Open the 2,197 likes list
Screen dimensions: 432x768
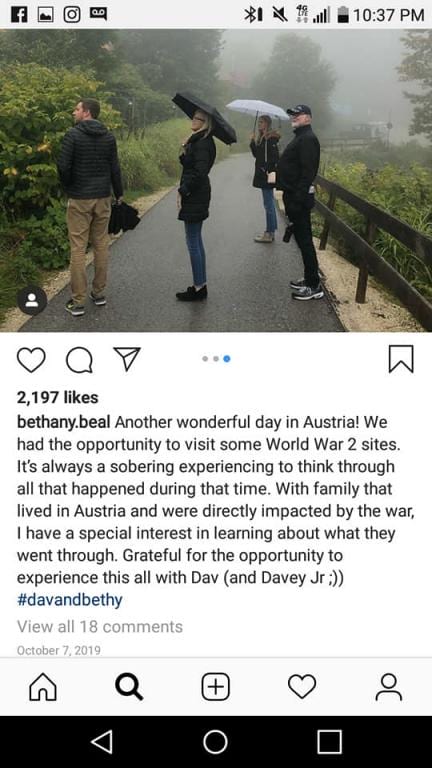tap(58, 397)
